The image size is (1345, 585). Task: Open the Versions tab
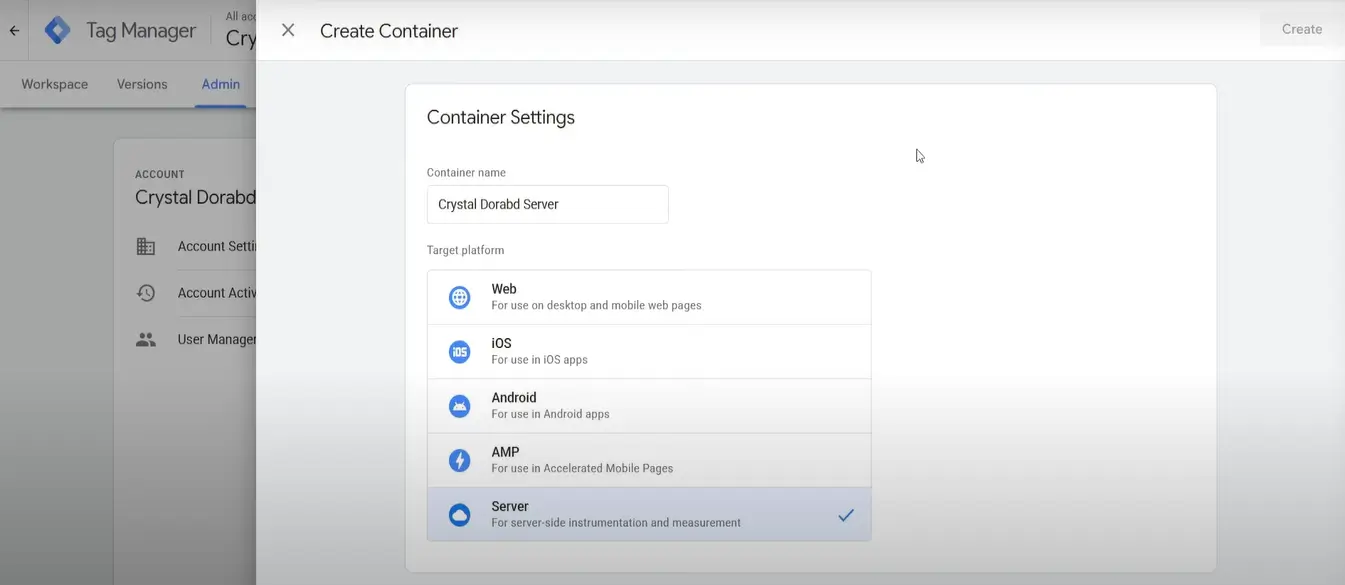pyautogui.click(x=142, y=84)
